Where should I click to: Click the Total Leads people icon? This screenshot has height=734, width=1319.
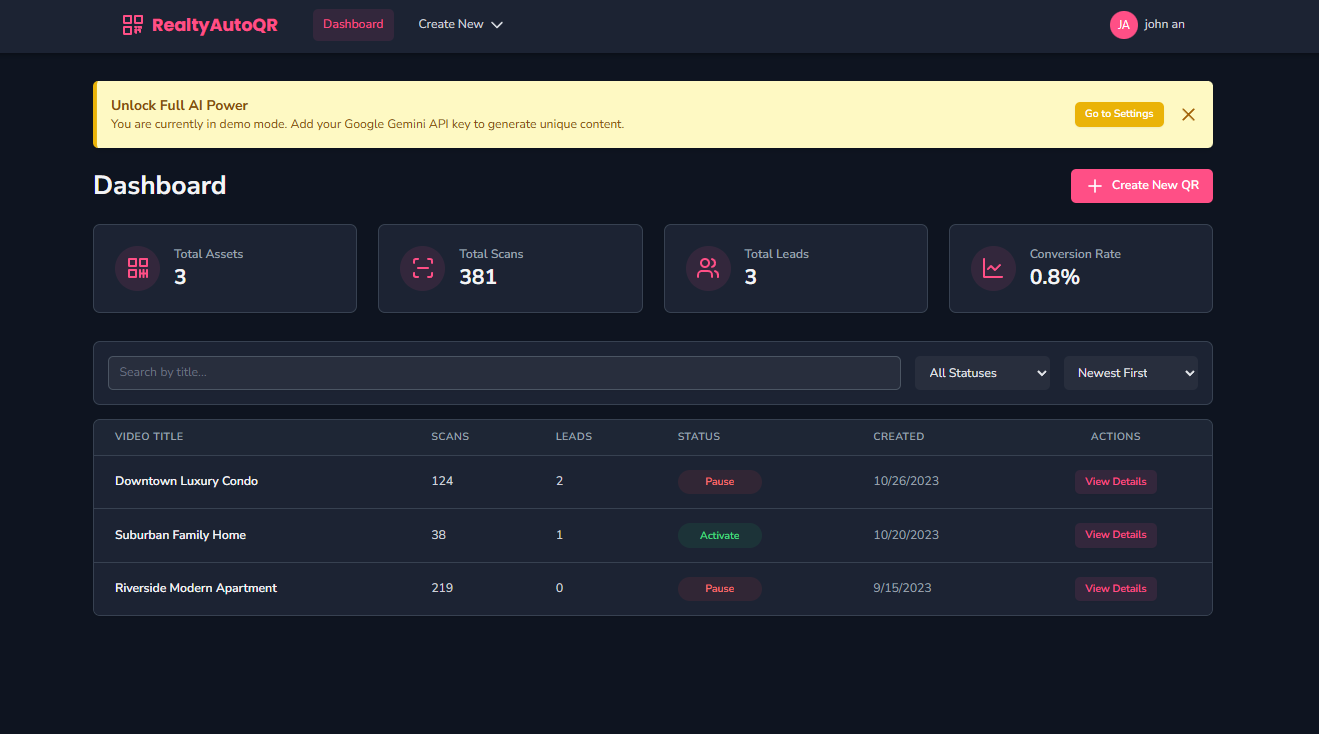(708, 268)
